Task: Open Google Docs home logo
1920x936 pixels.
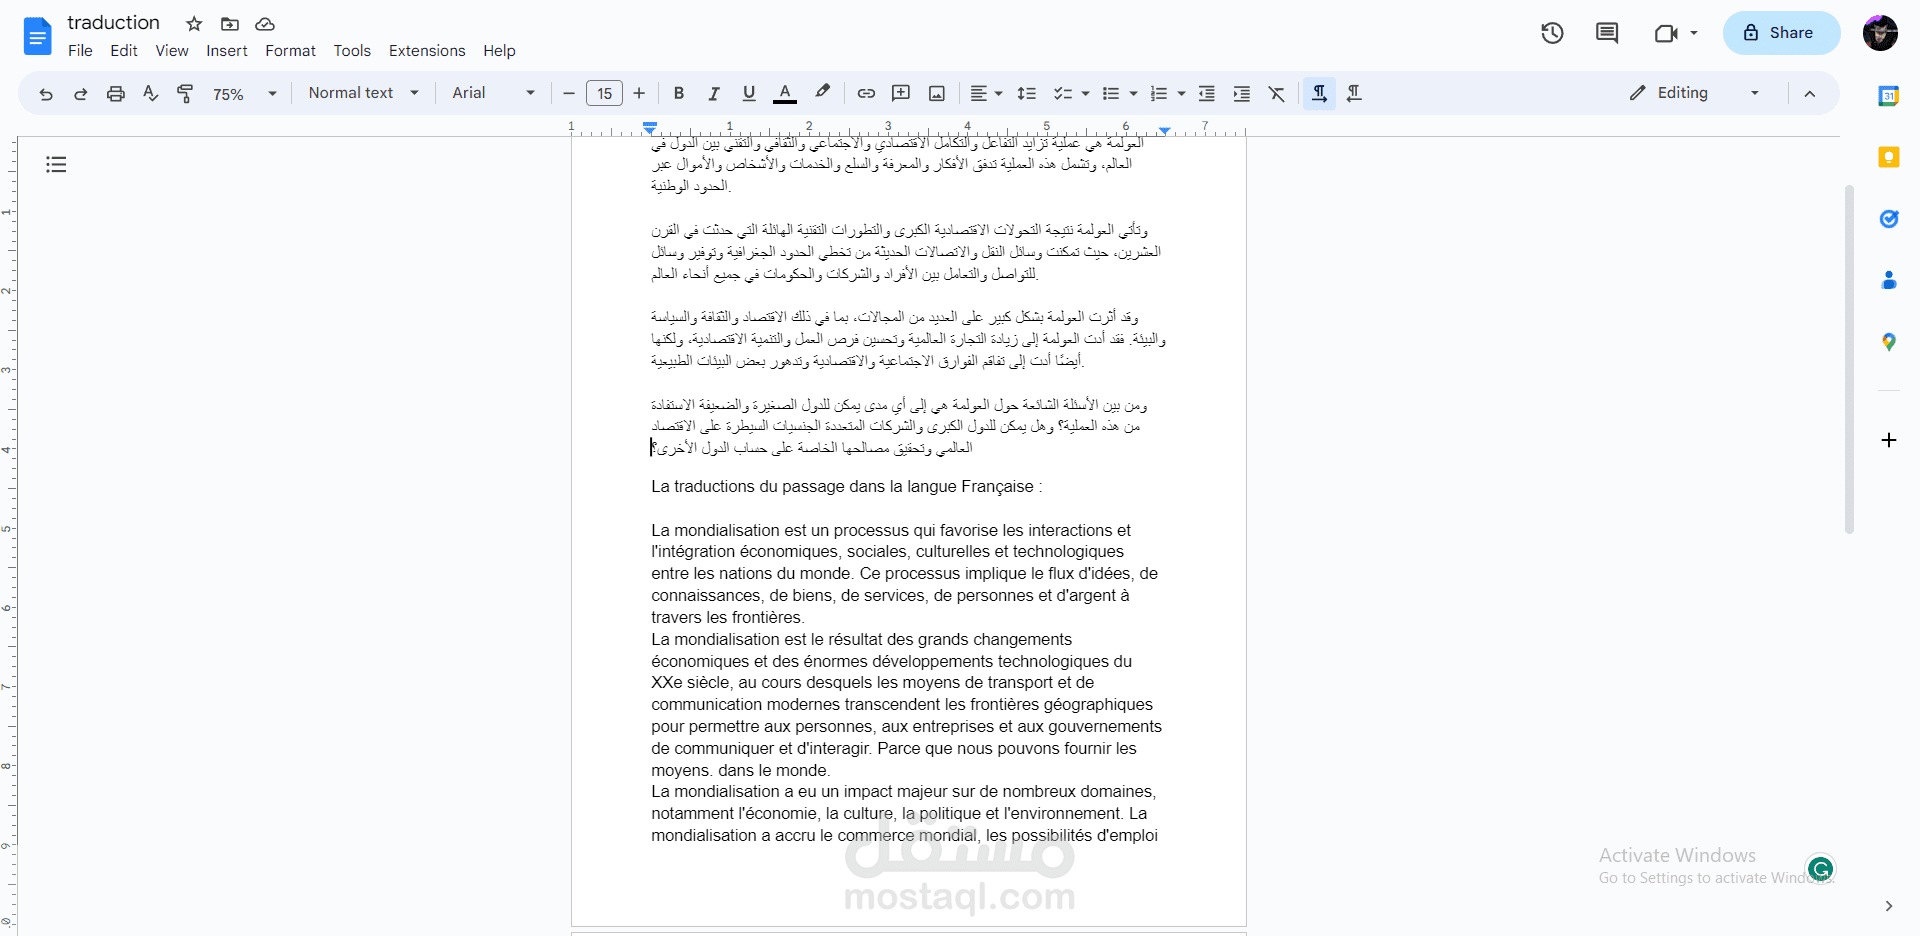Action: [x=37, y=36]
